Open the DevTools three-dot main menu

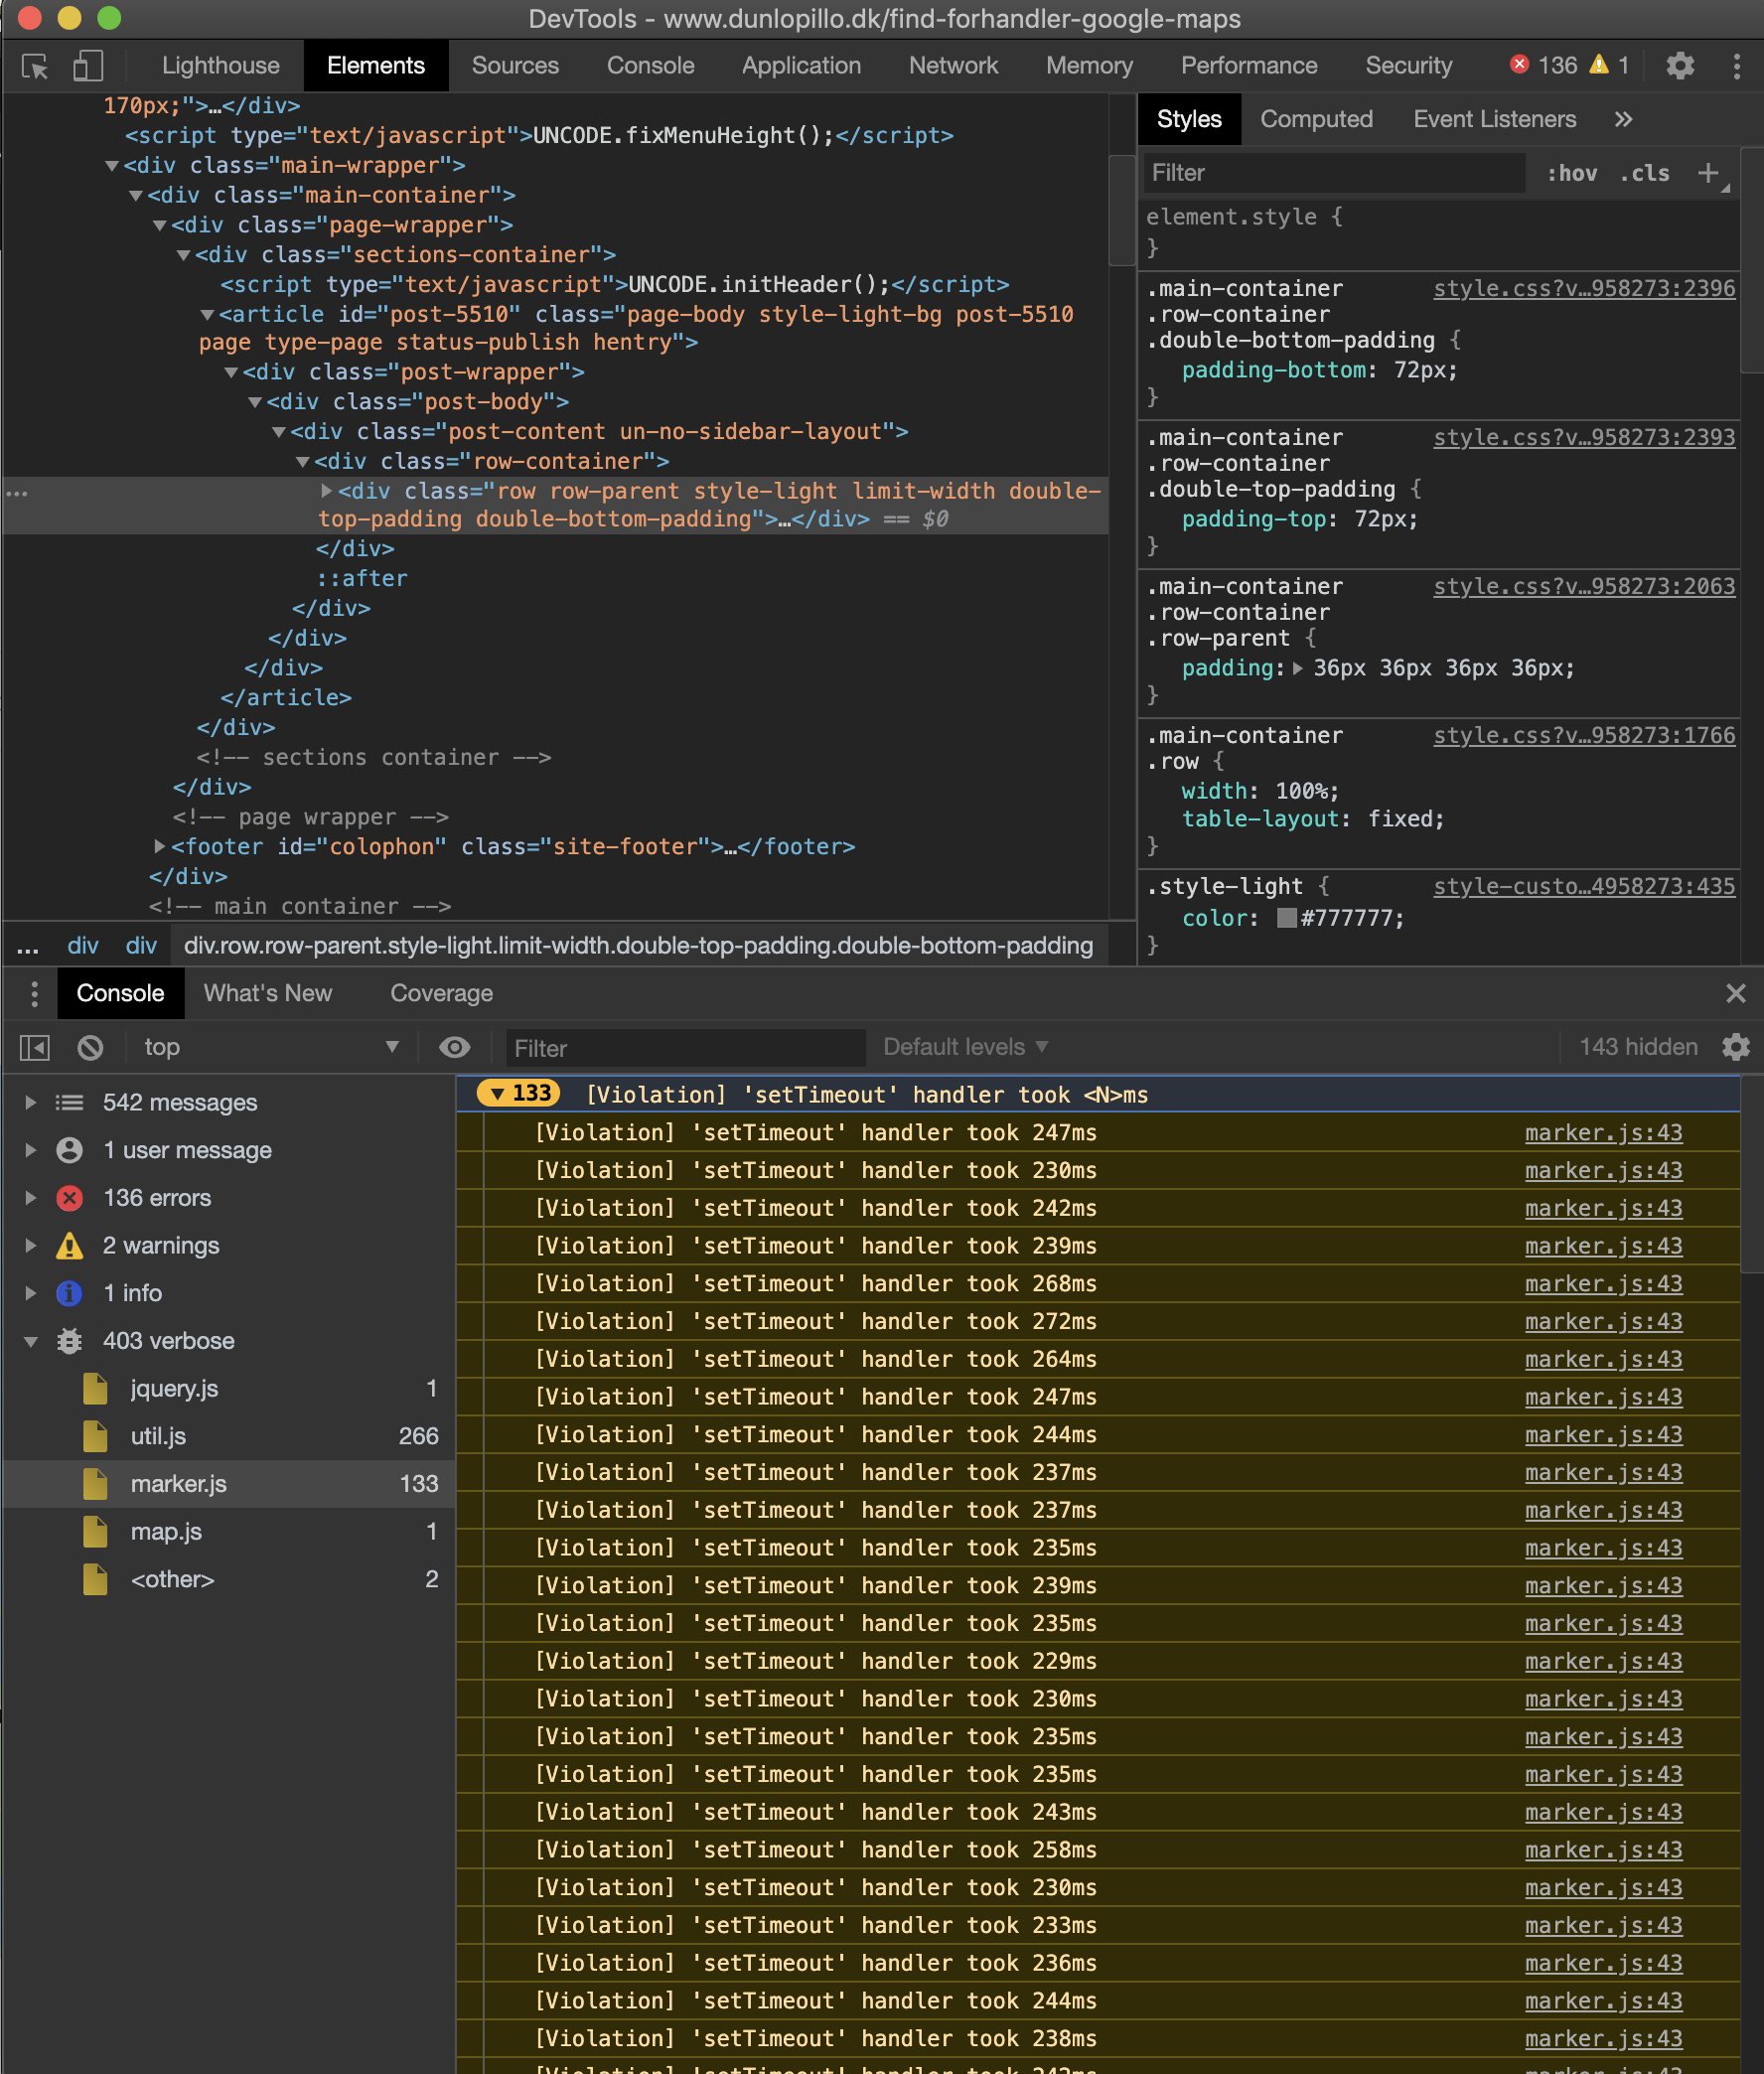click(1736, 66)
